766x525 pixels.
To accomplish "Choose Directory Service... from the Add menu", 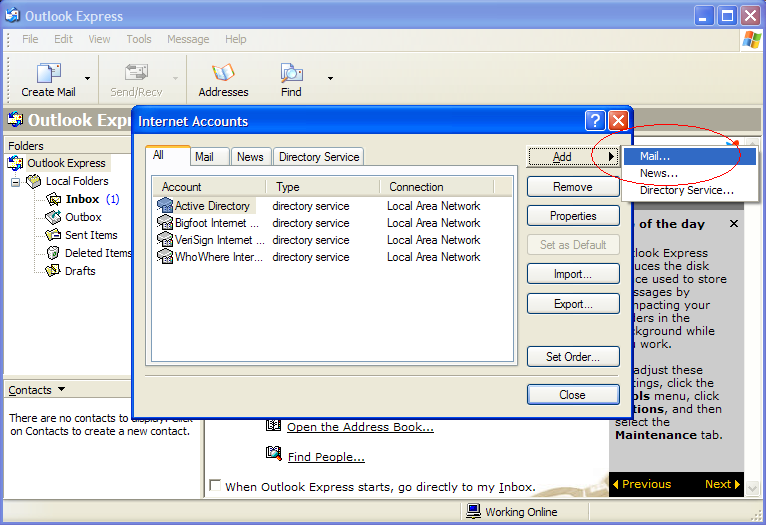I will click(689, 190).
